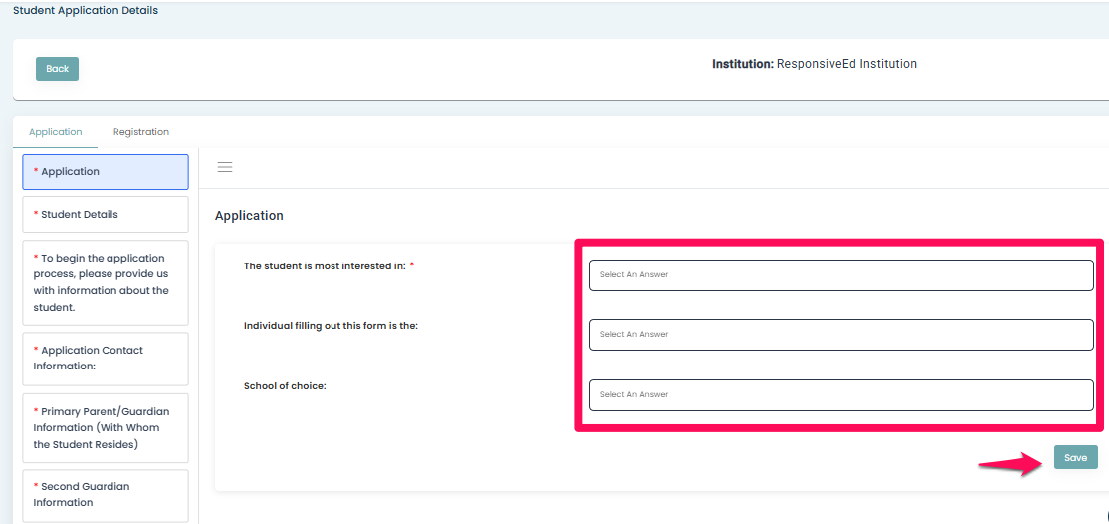Click the hamburger menu icon
The width and height of the screenshot is (1109, 524).
[225, 167]
